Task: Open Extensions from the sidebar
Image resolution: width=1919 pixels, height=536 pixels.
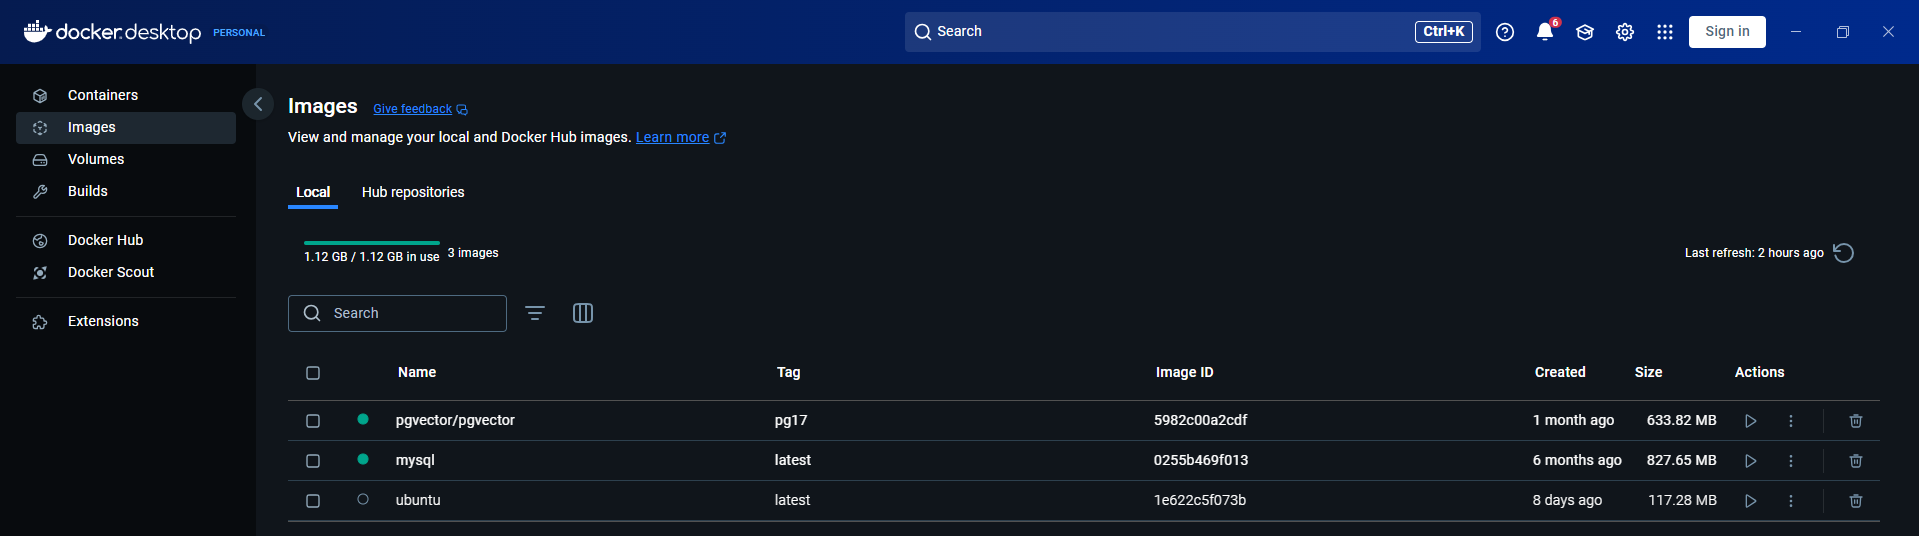Action: 126,322
